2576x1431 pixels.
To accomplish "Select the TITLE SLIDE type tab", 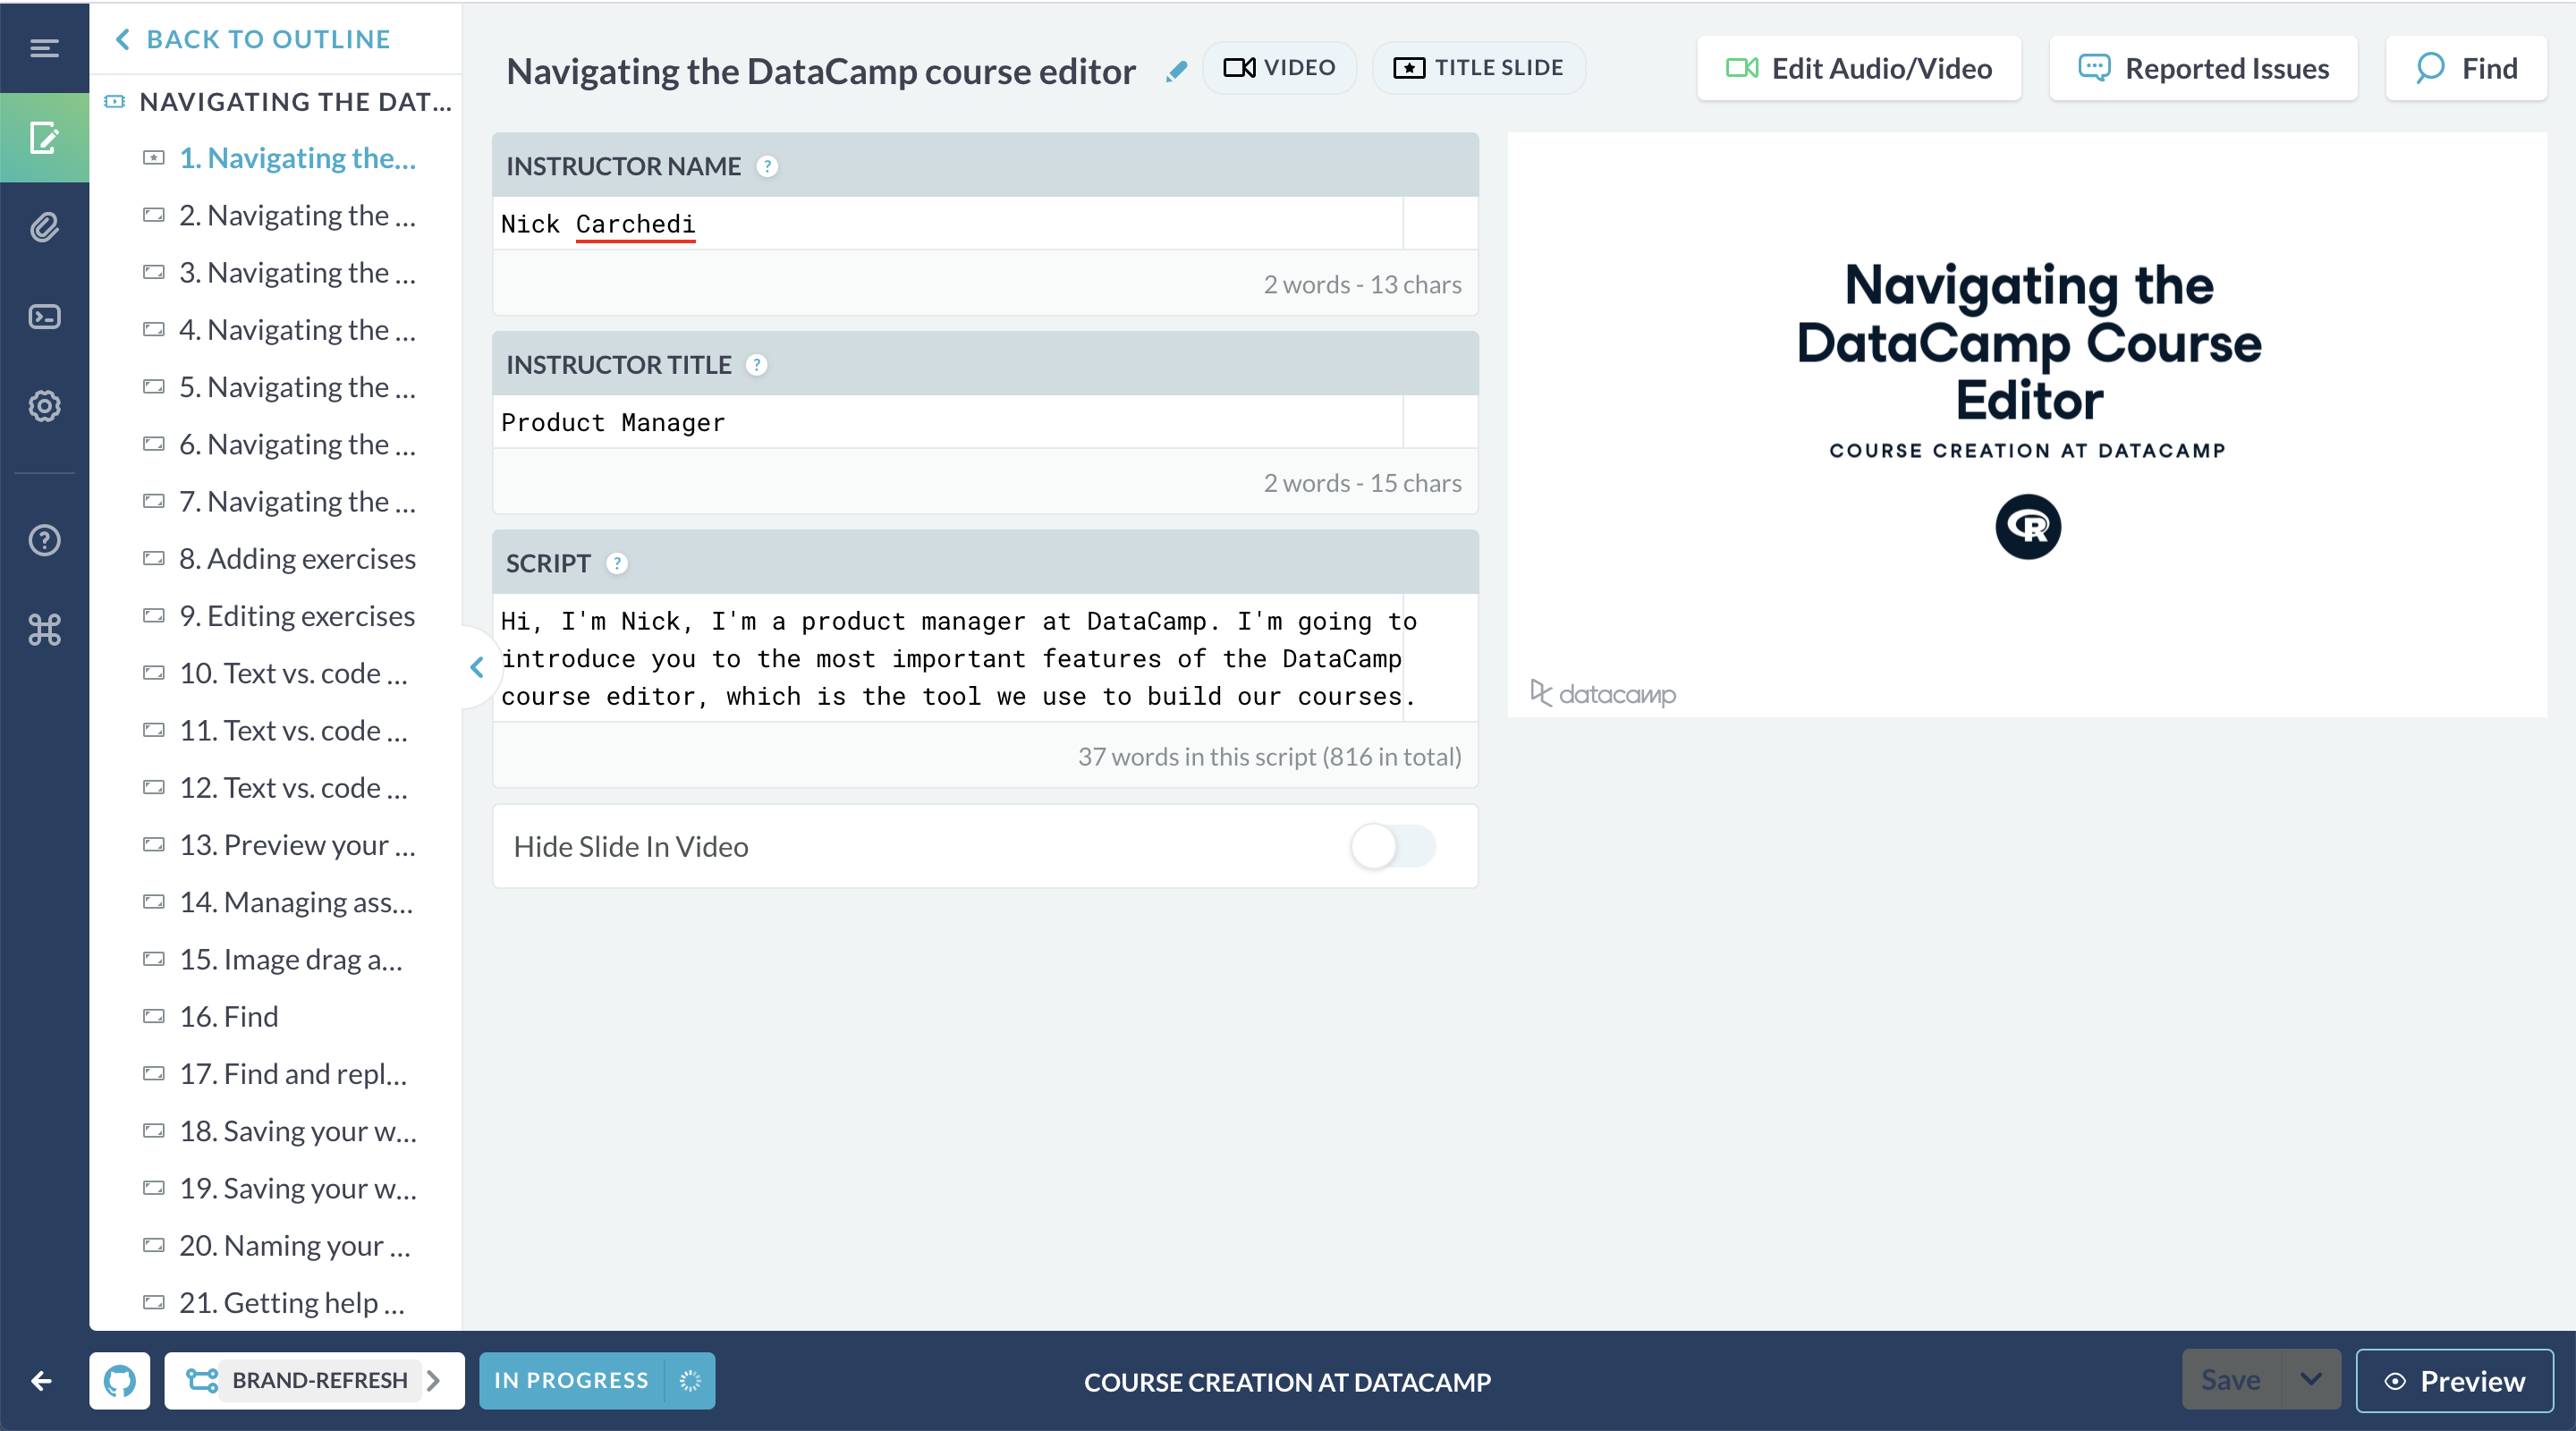I will 1478,67.
